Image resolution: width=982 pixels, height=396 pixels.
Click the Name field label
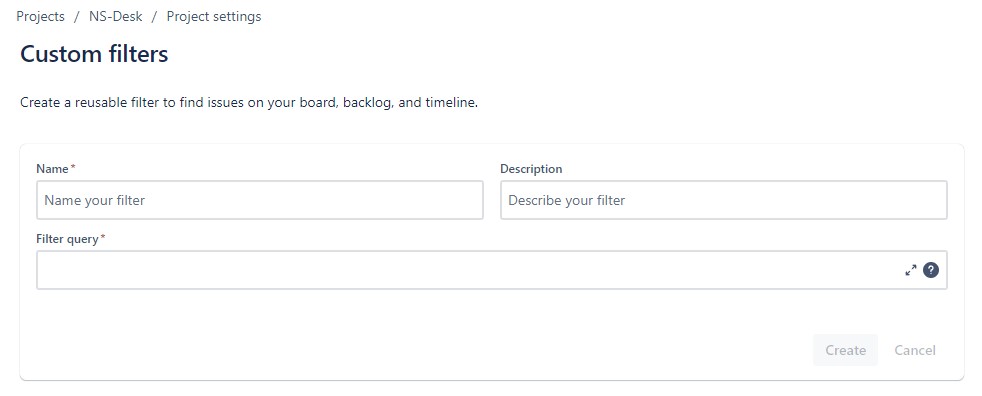[x=52, y=169]
